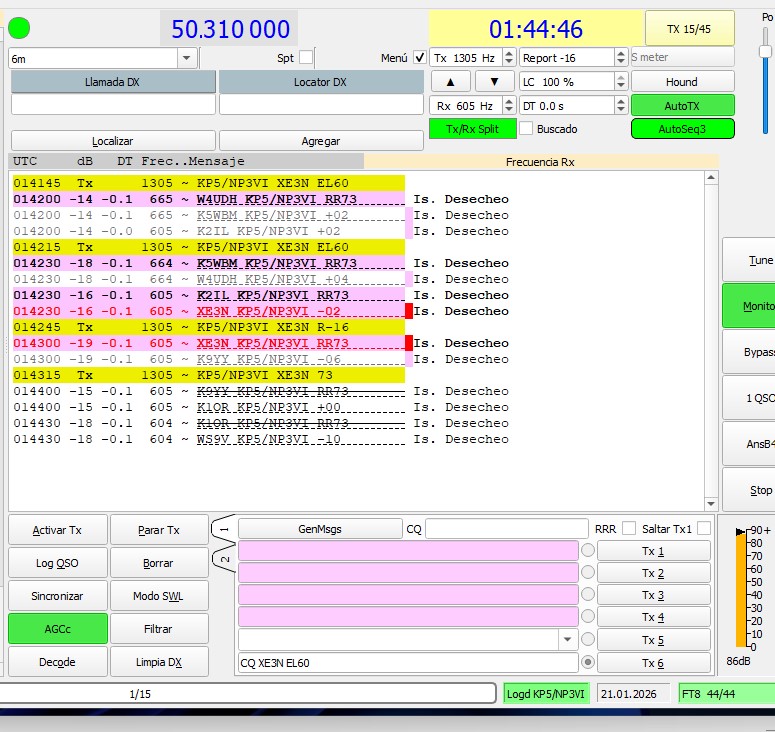This screenshot has width=775, height=732.
Task: Adjust the power slider at top right
Action: coord(765,50)
